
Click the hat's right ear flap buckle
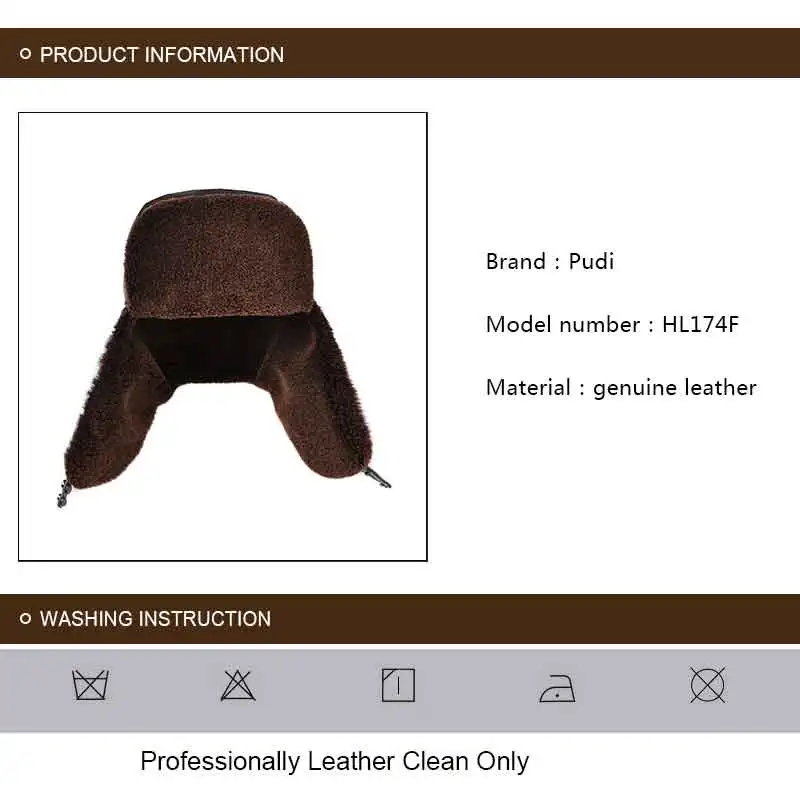coord(378,477)
